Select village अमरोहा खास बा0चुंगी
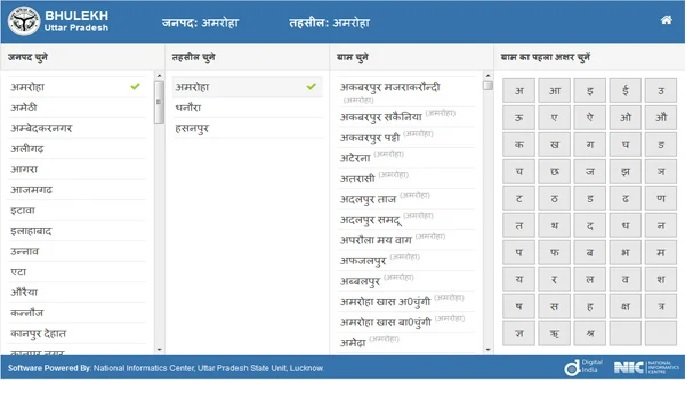 point(405,321)
